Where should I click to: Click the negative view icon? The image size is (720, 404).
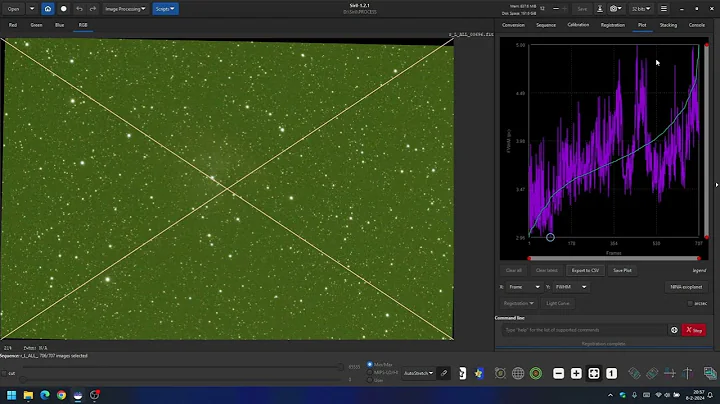pyautogui.click(x=462, y=373)
